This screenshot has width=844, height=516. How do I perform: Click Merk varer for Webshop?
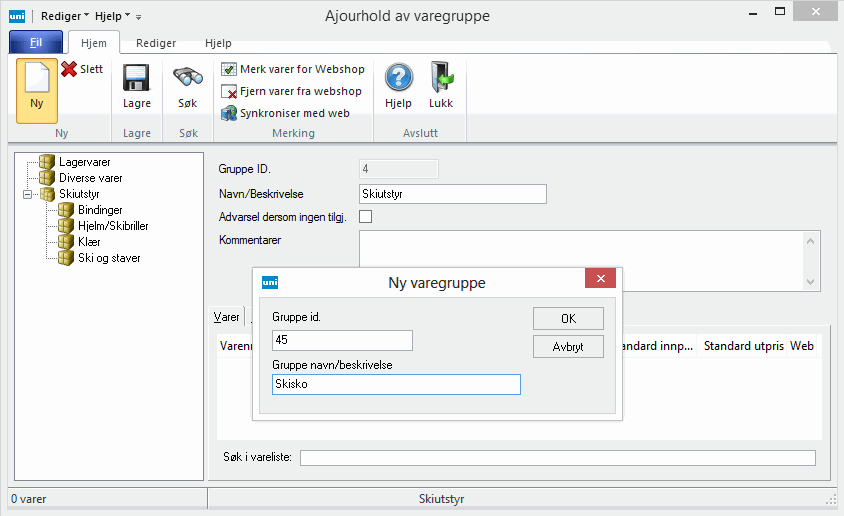coord(293,69)
